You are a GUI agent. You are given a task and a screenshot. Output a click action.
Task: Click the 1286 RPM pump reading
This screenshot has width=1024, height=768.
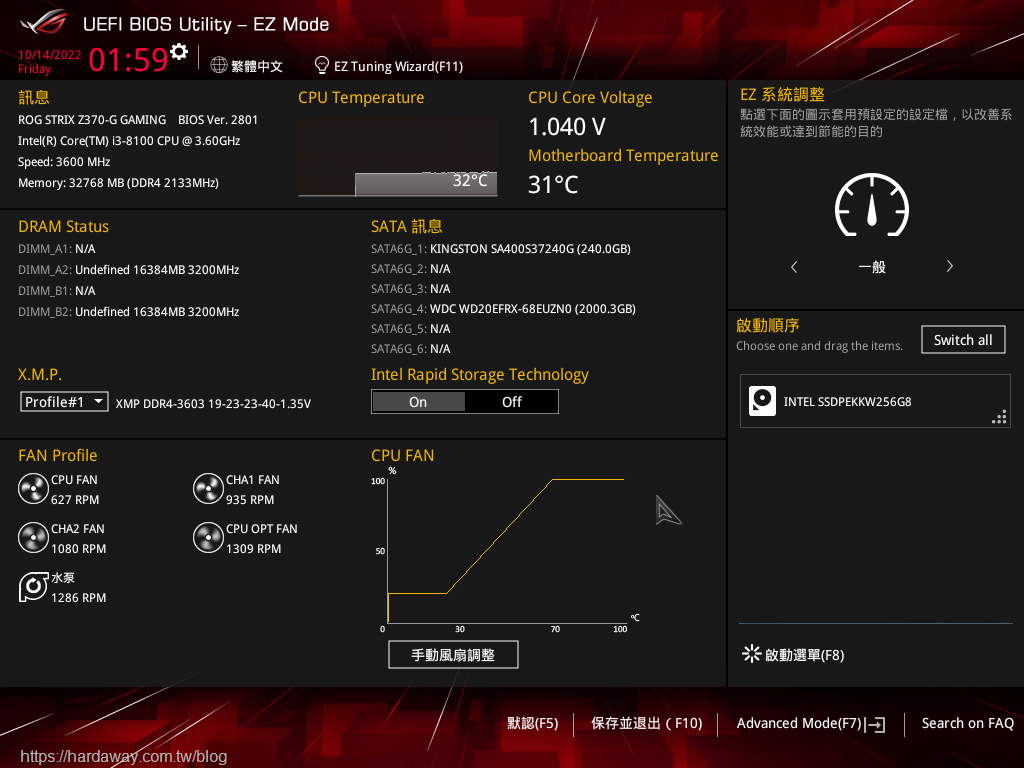(78, 598)
